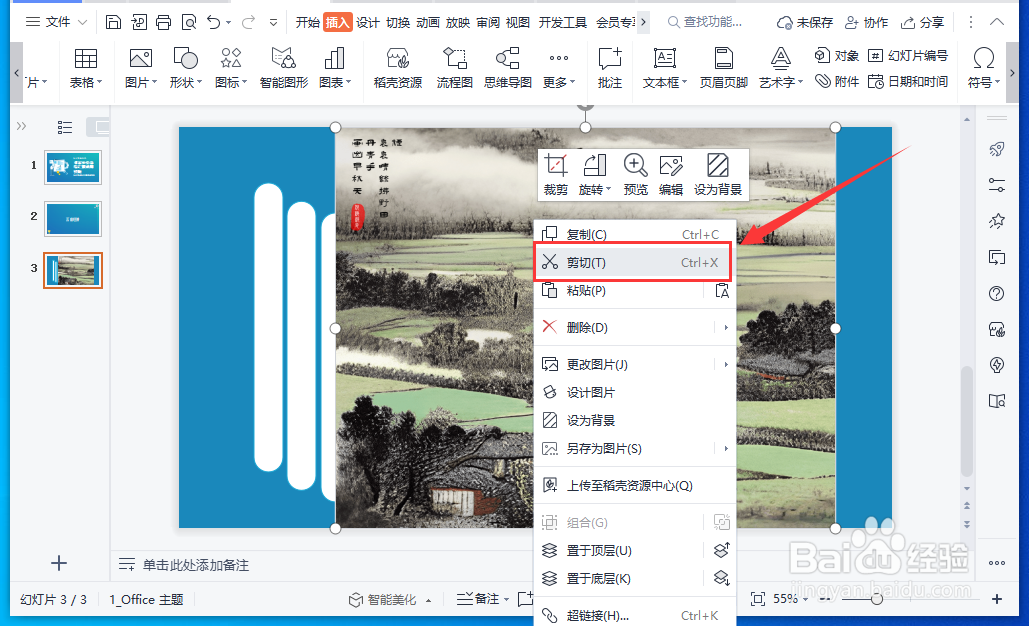The width and height of the screenshot is (1029, 626).
Task: Open the help icon in right sidebar
Action: [x=996, y=293]
